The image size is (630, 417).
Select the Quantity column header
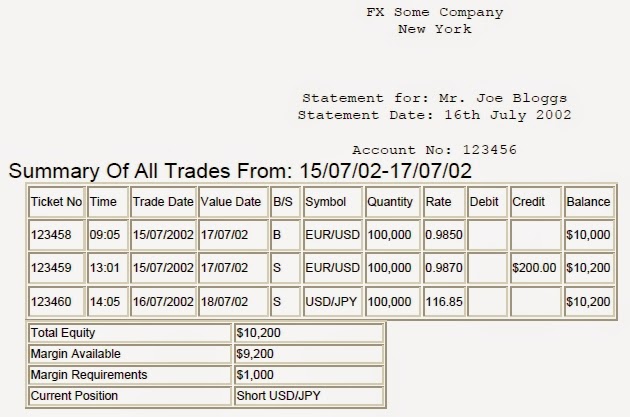[x=393, y=202]
